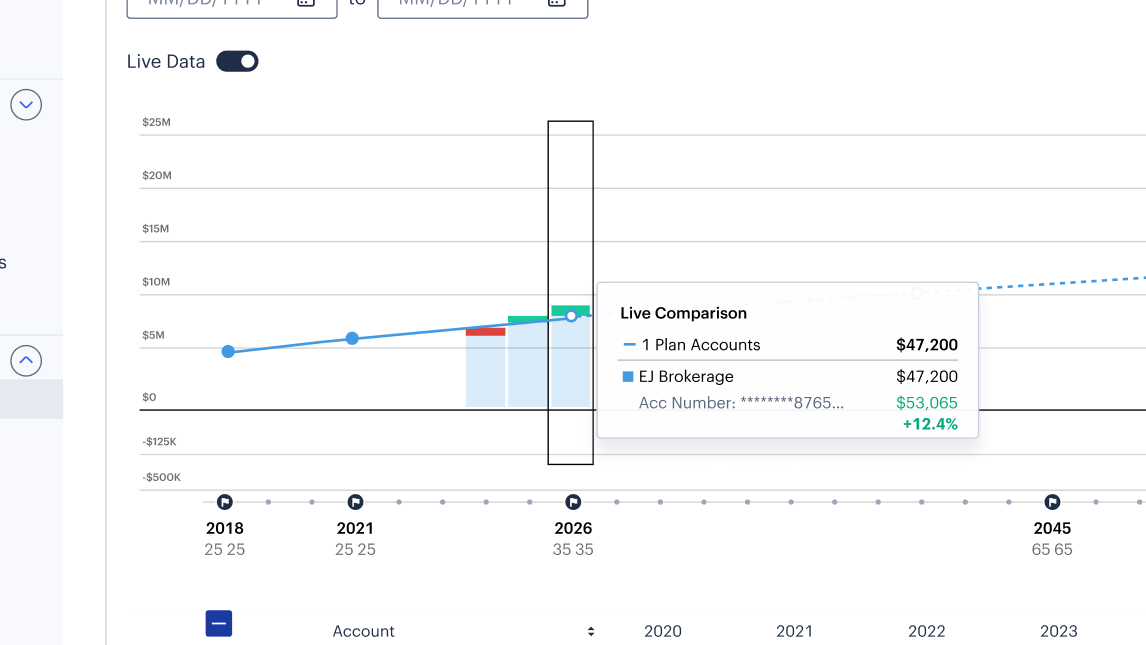Click the blue minus collapse-all button
Screen dimensions: 1146x645
(x=219, y=624)
